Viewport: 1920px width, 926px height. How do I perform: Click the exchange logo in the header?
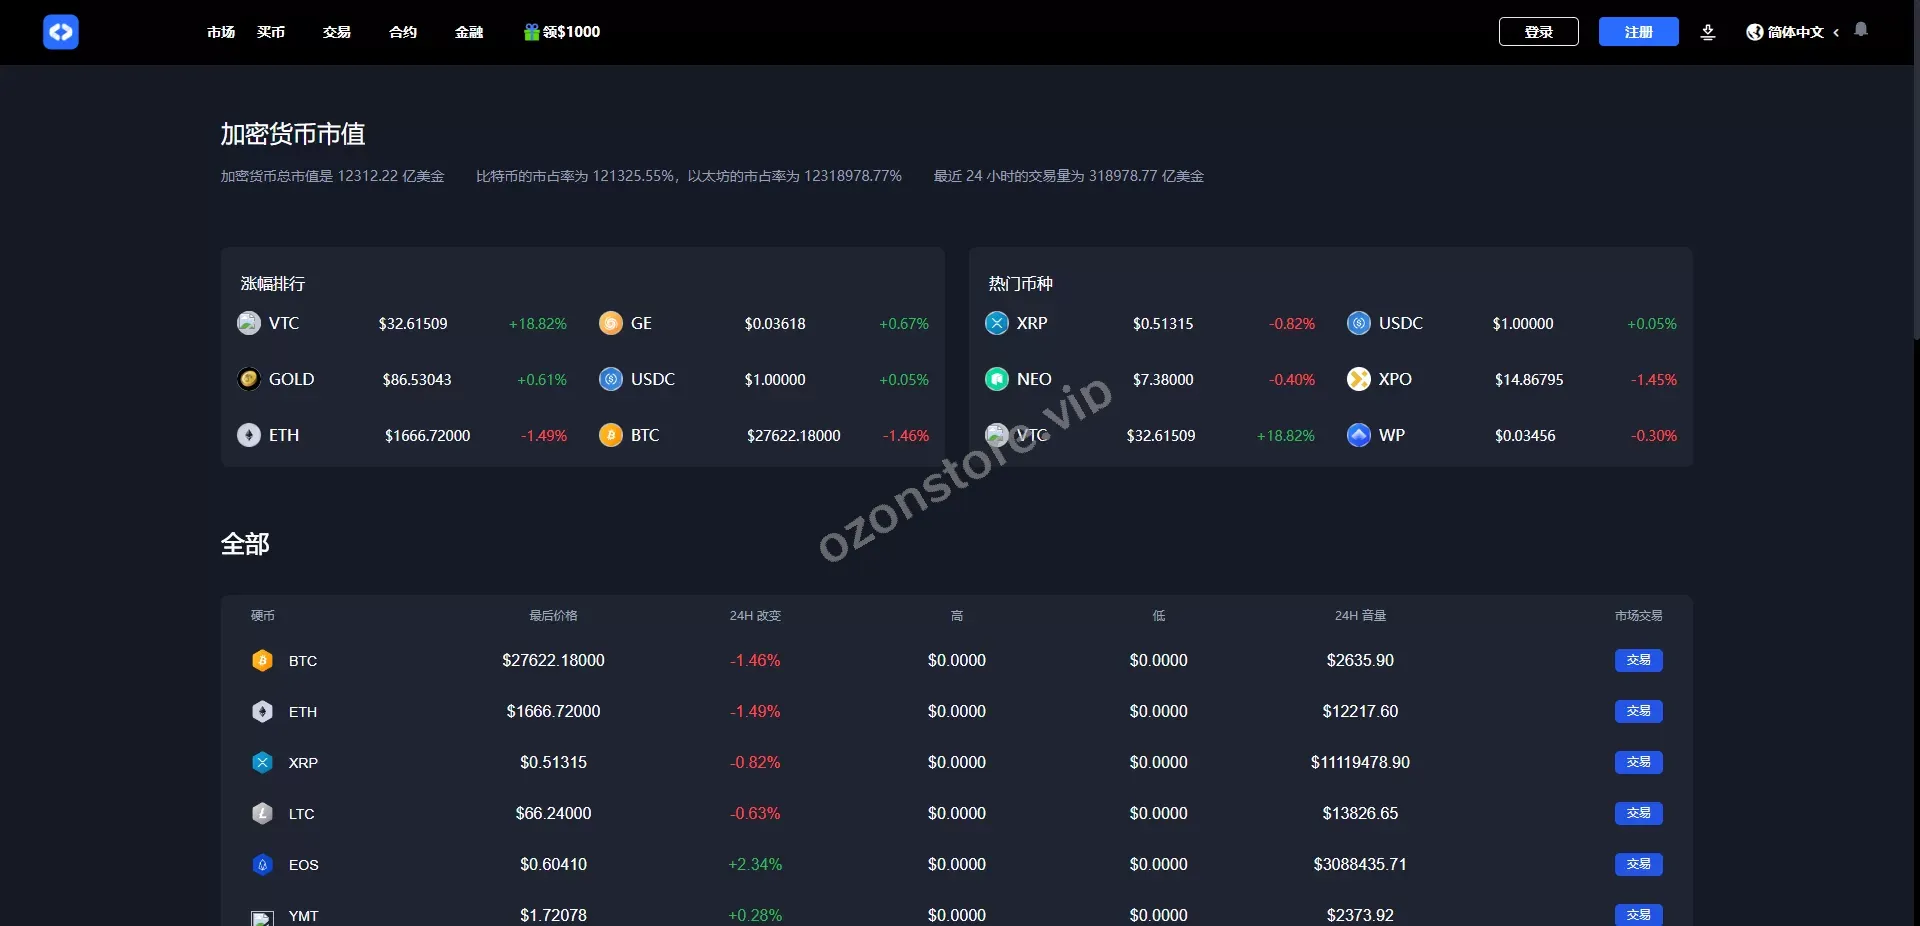coord(60,32)
